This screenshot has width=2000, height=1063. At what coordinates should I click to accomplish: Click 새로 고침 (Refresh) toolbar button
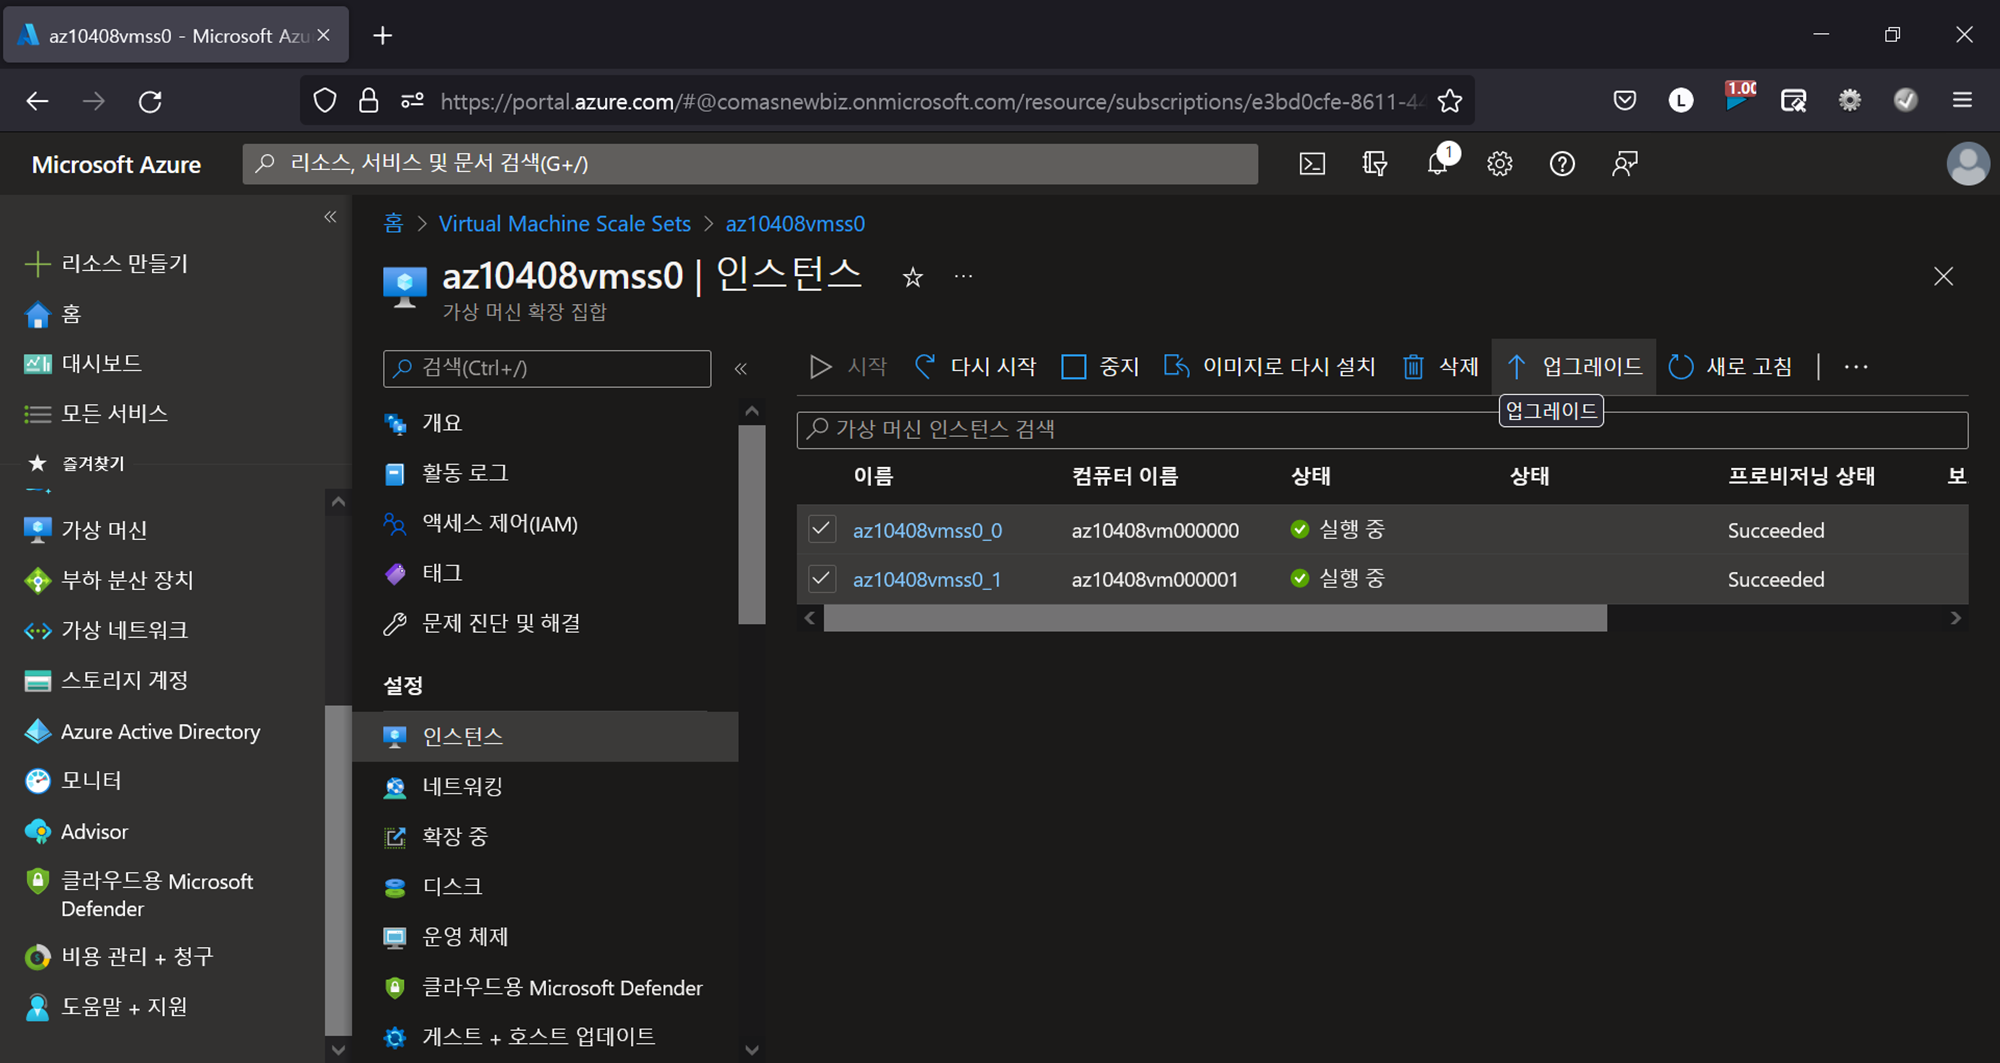[1731, 367]
